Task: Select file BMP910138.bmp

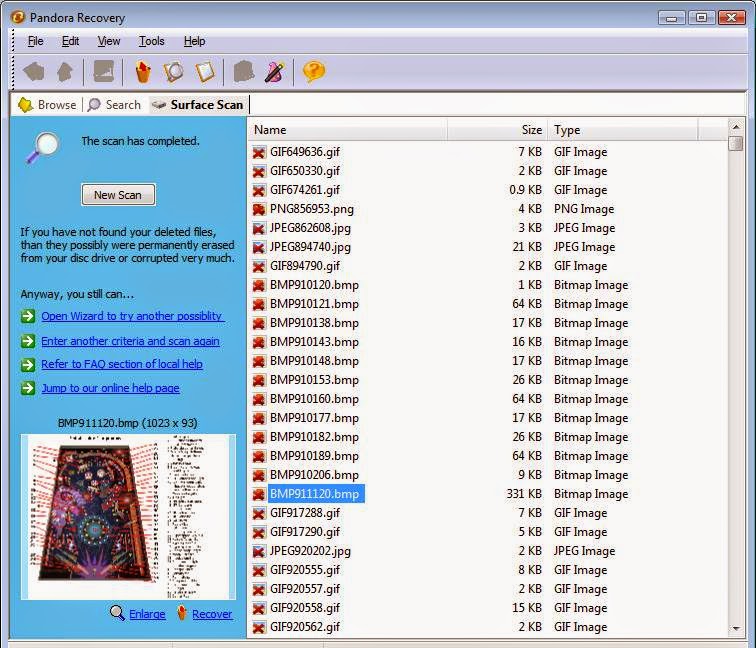Action: (314, 323)
